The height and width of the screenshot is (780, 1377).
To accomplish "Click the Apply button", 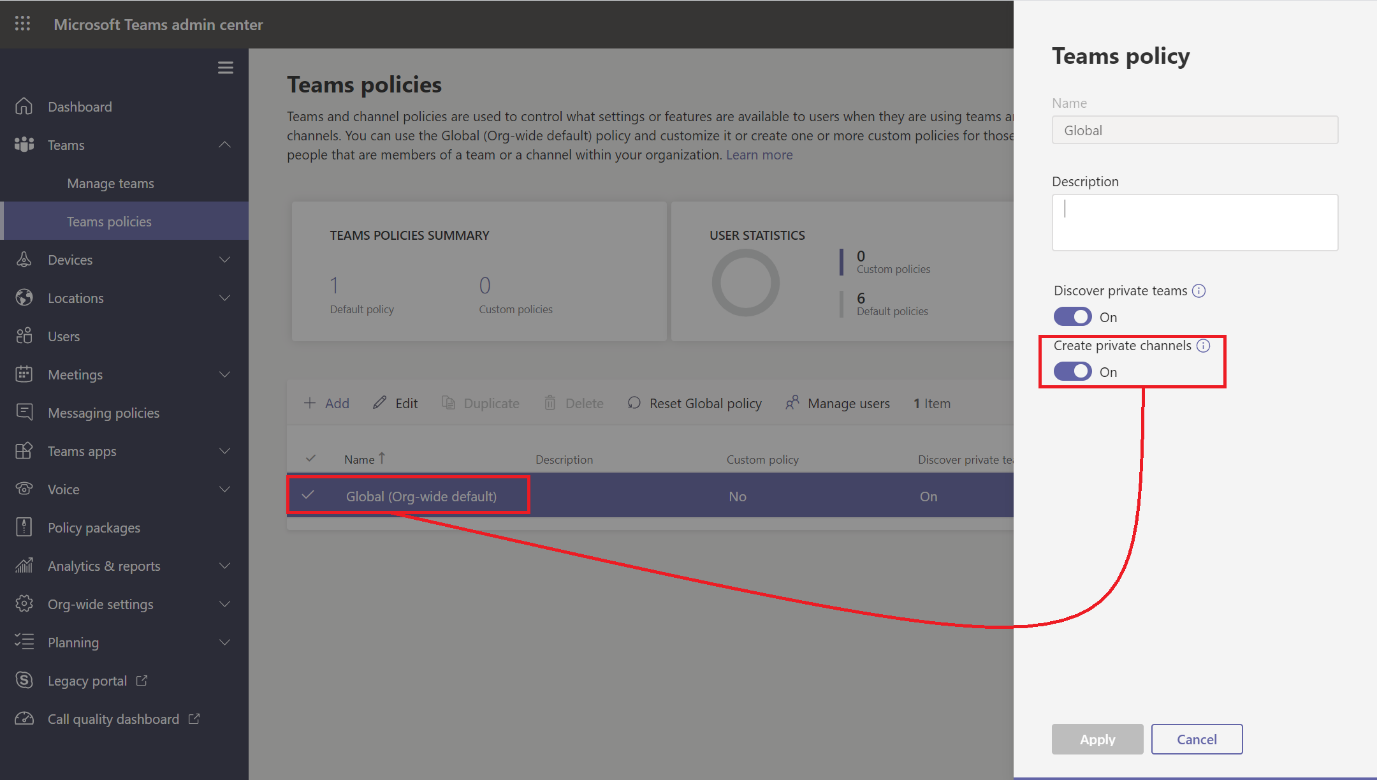I will click(1097, 739).
